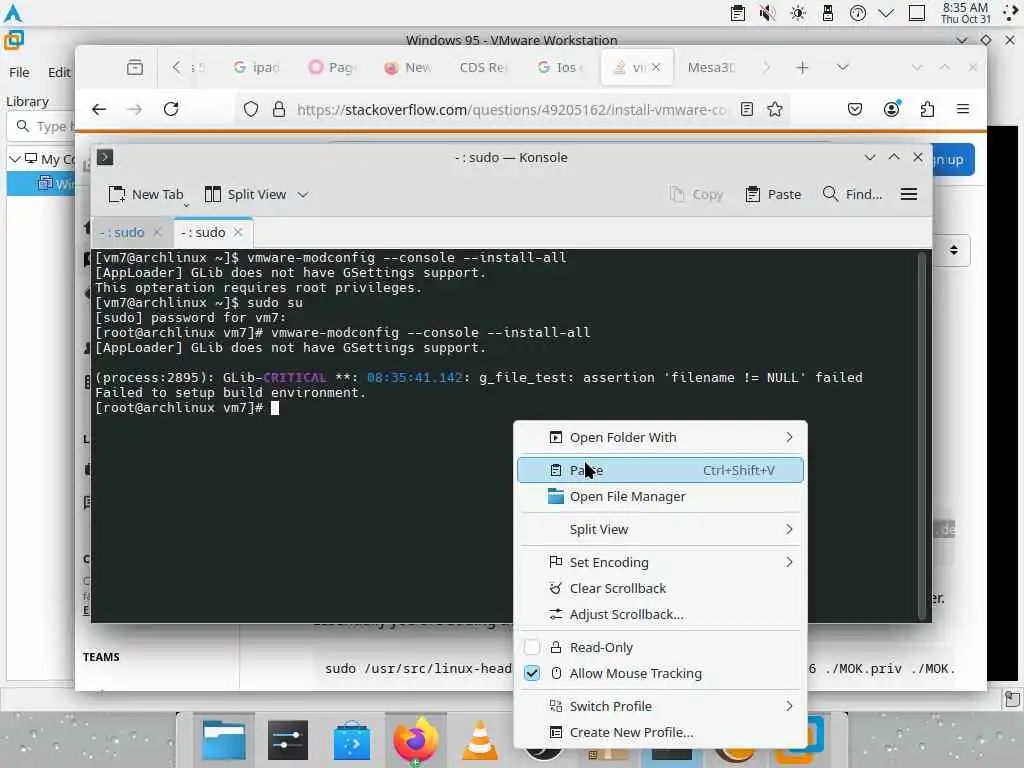This screenshot has width=1024, height=768.
Task: Select Clear Scrollback in context menu
Action: pos(660,588)
